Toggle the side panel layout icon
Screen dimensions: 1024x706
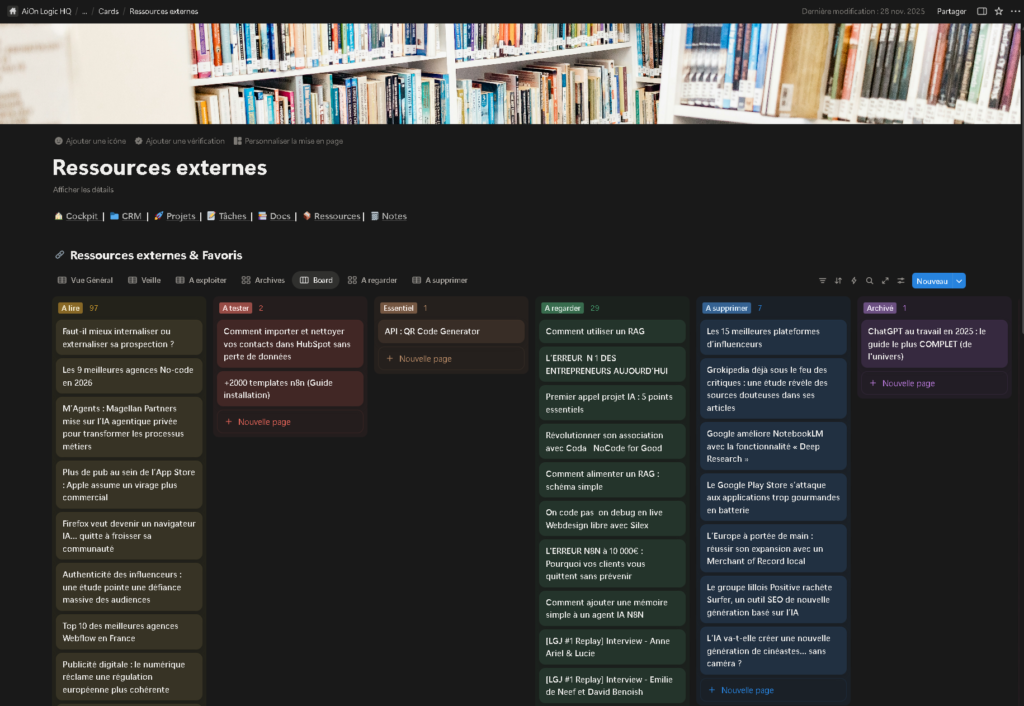coord(982,11)
